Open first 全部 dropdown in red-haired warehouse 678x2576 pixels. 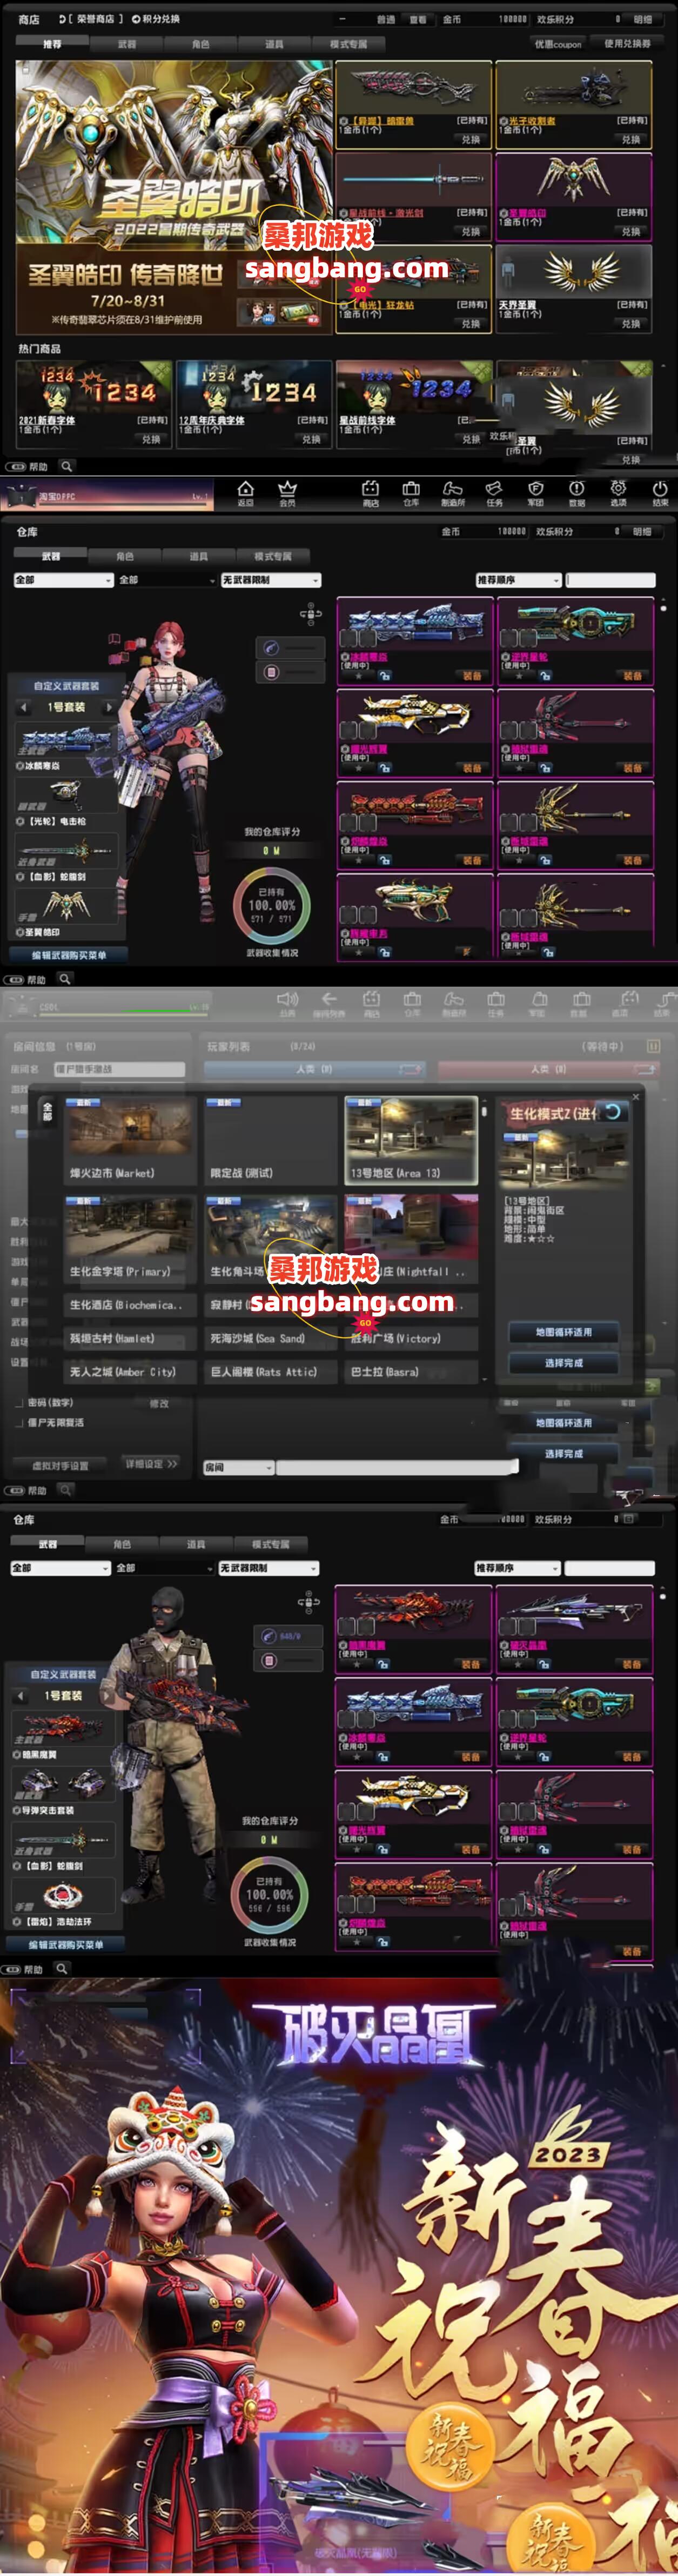pos(63,580)
